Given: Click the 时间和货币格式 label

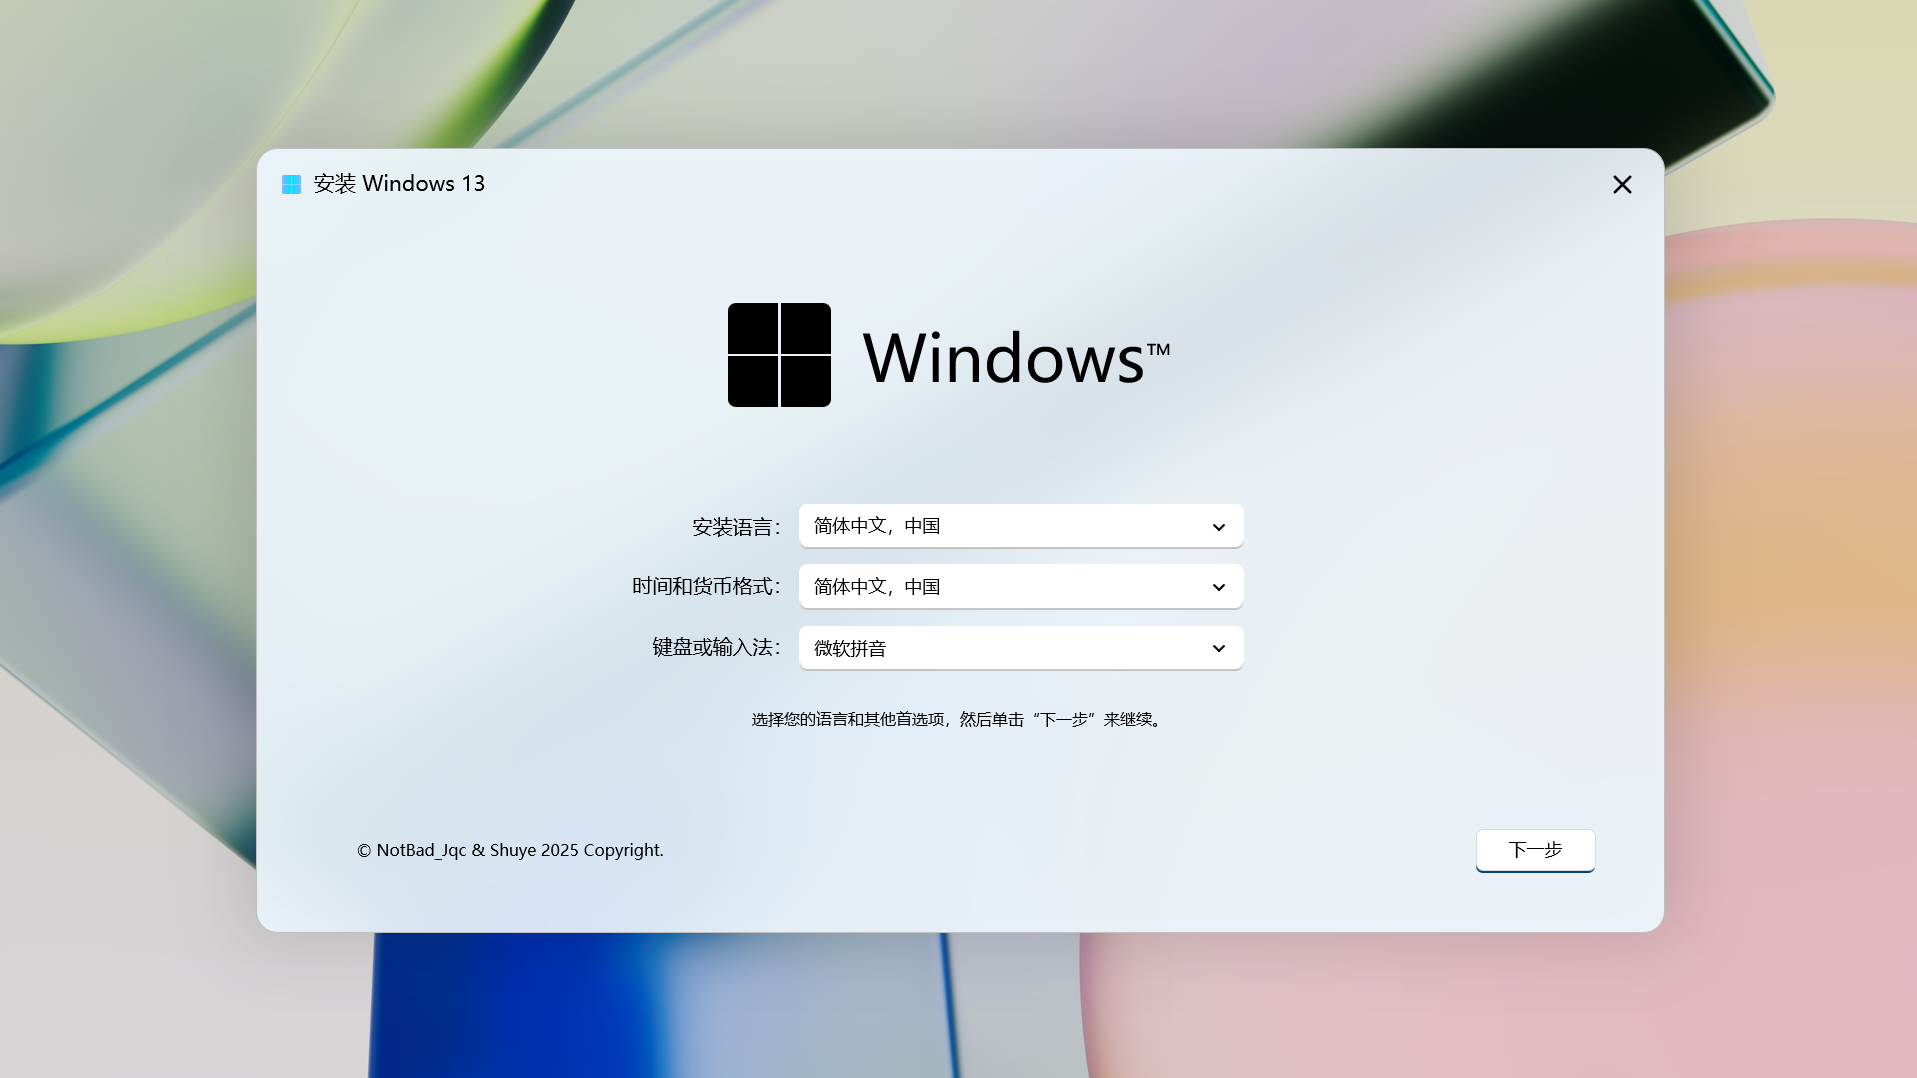Looking at the screenshot, I should [x=705, y=587].
